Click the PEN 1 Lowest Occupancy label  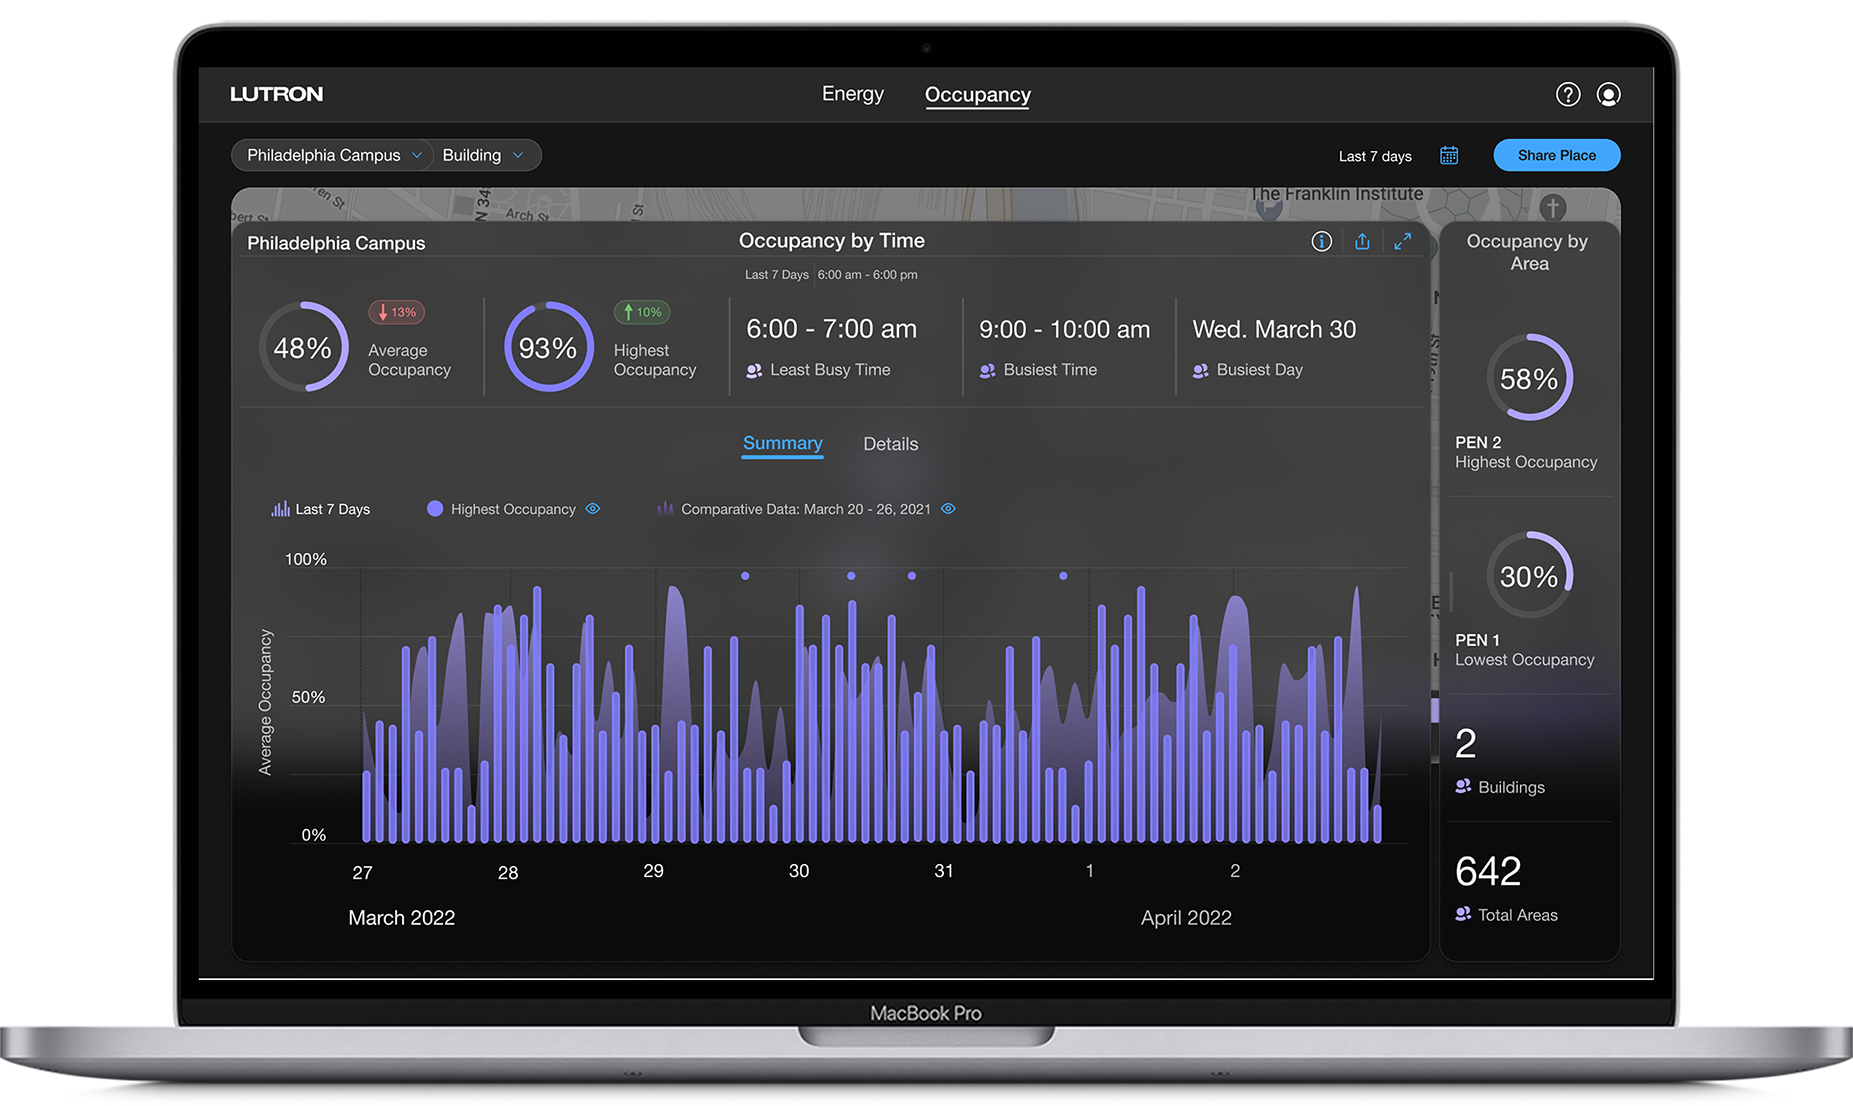(1524, 650)
